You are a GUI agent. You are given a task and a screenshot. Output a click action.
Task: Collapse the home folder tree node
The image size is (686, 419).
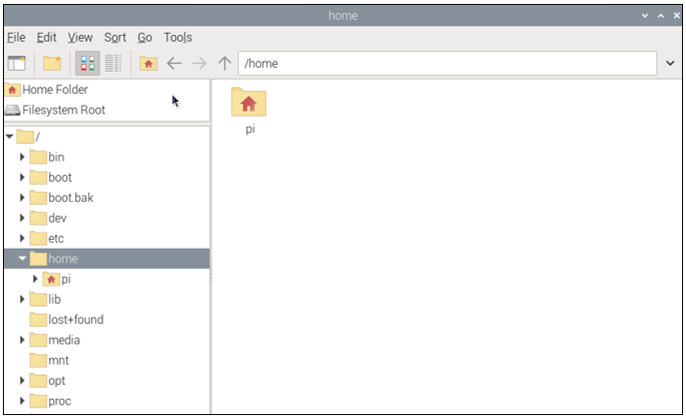coord(22,258)
